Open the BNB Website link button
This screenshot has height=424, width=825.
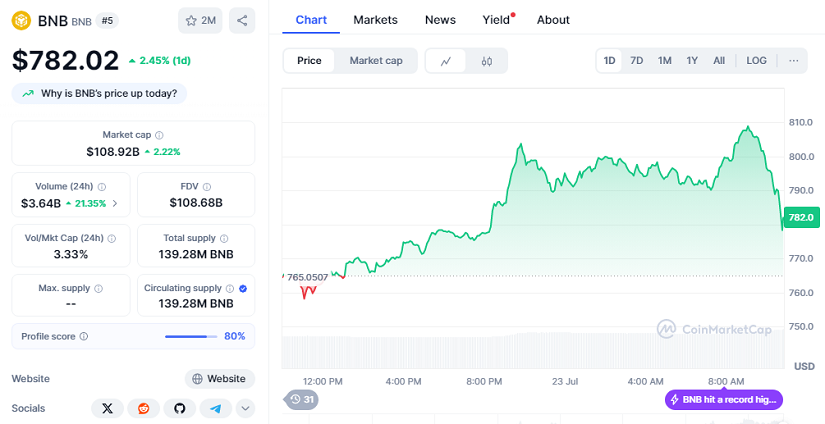[x=219, y=379]
